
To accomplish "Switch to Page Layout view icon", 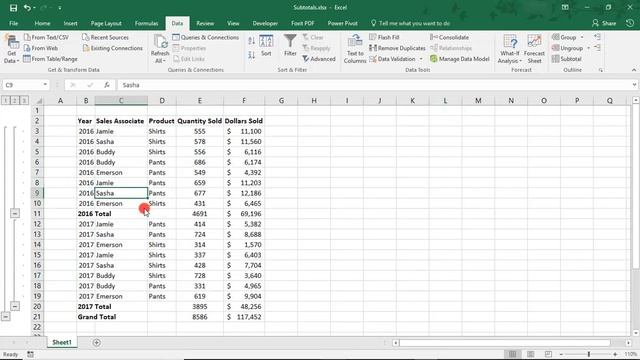I will pos(531,354).
